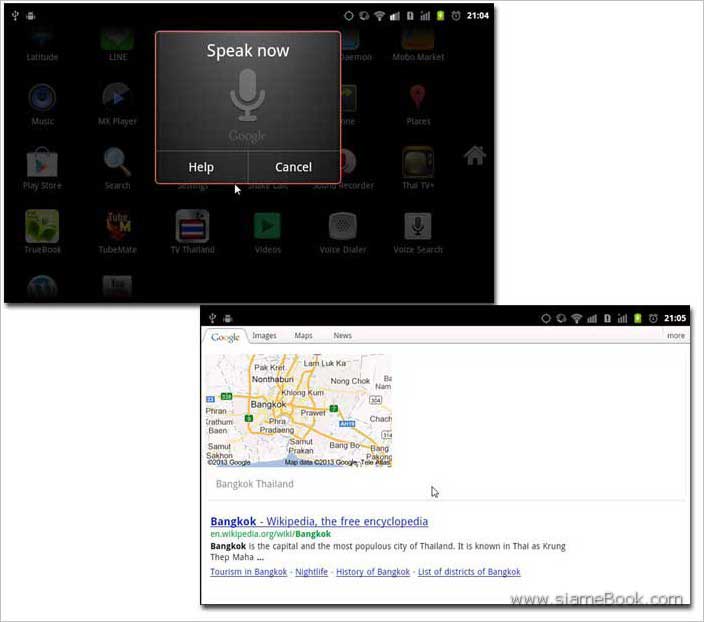This screenshot has width=704, height=622.
Task: Tap the battery icon in top screen status bar
Action: [440, 16]
